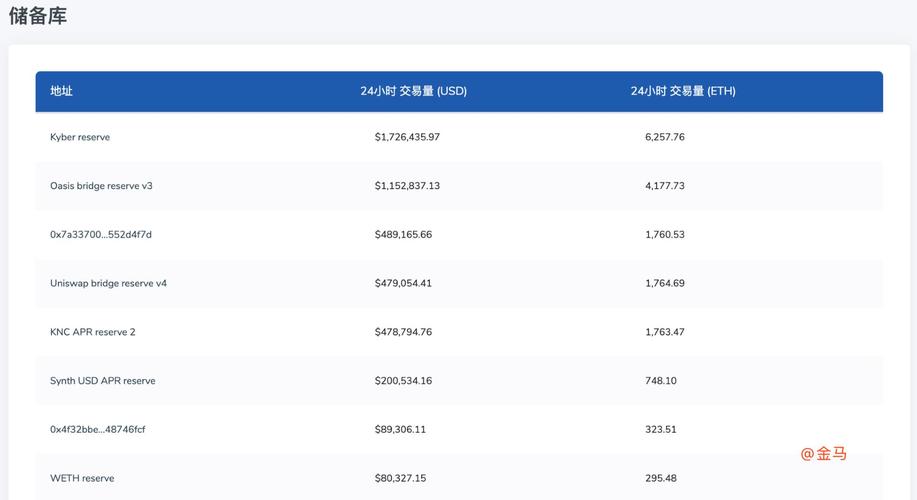Click the @金马 watermark text
Screen dimensions: 917x500
pyautogui.click(x=823, y=454)
